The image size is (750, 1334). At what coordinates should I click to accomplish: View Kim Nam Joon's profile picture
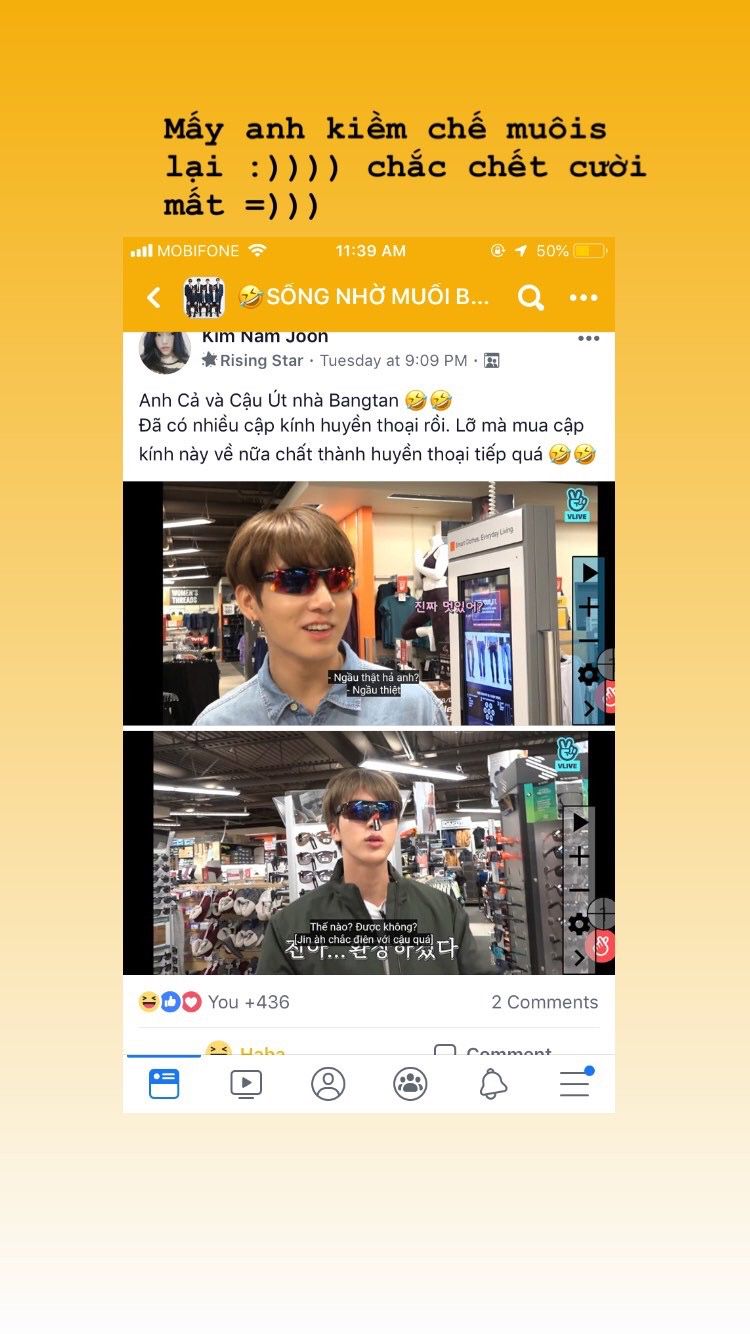pyautogui.click(x=165, y=350)
